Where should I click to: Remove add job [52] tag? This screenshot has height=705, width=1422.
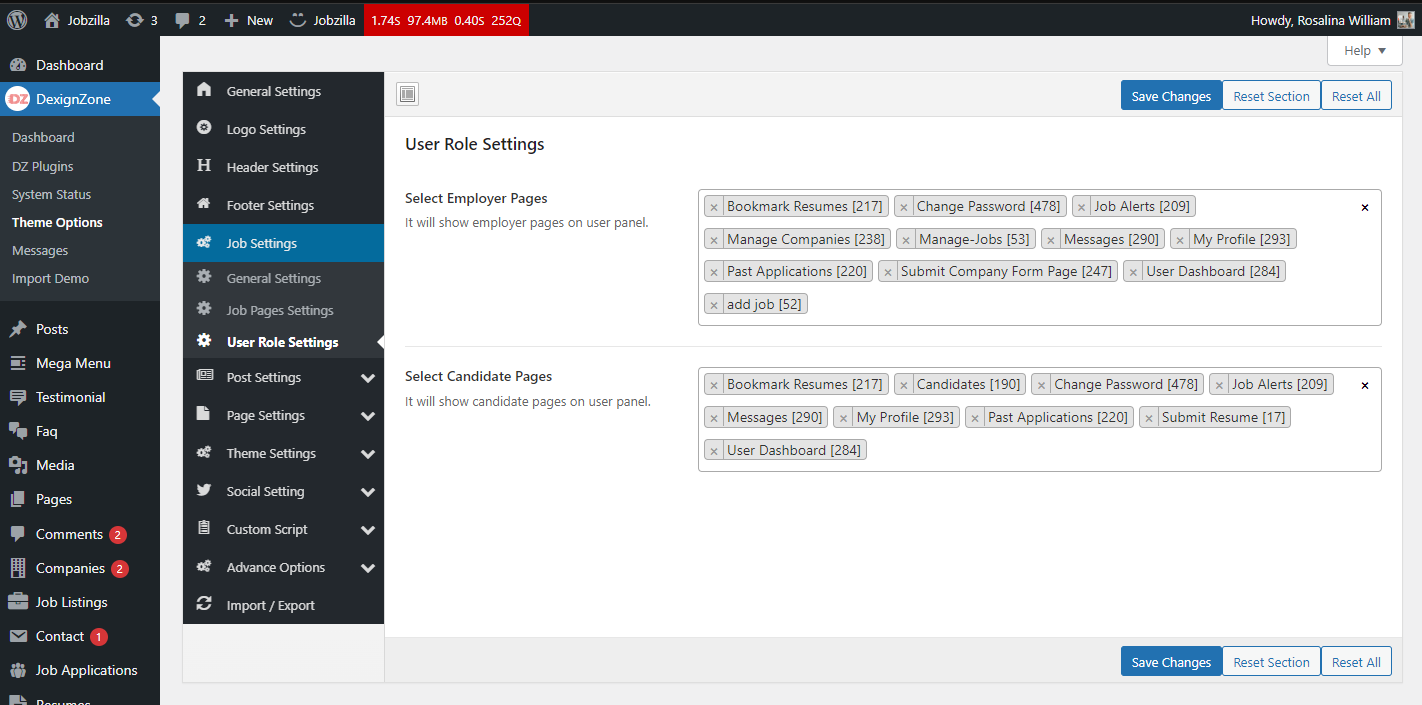pos(714,305)
